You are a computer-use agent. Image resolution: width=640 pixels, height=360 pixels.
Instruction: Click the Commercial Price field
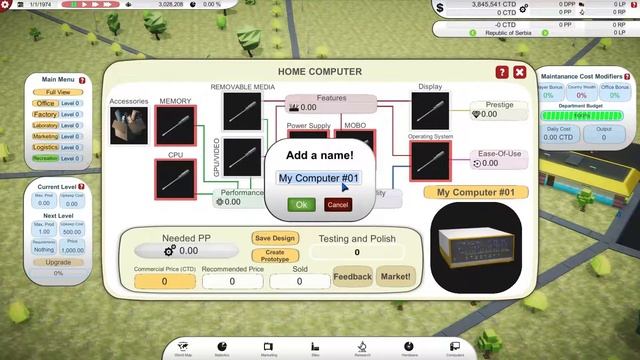point(164,281)
